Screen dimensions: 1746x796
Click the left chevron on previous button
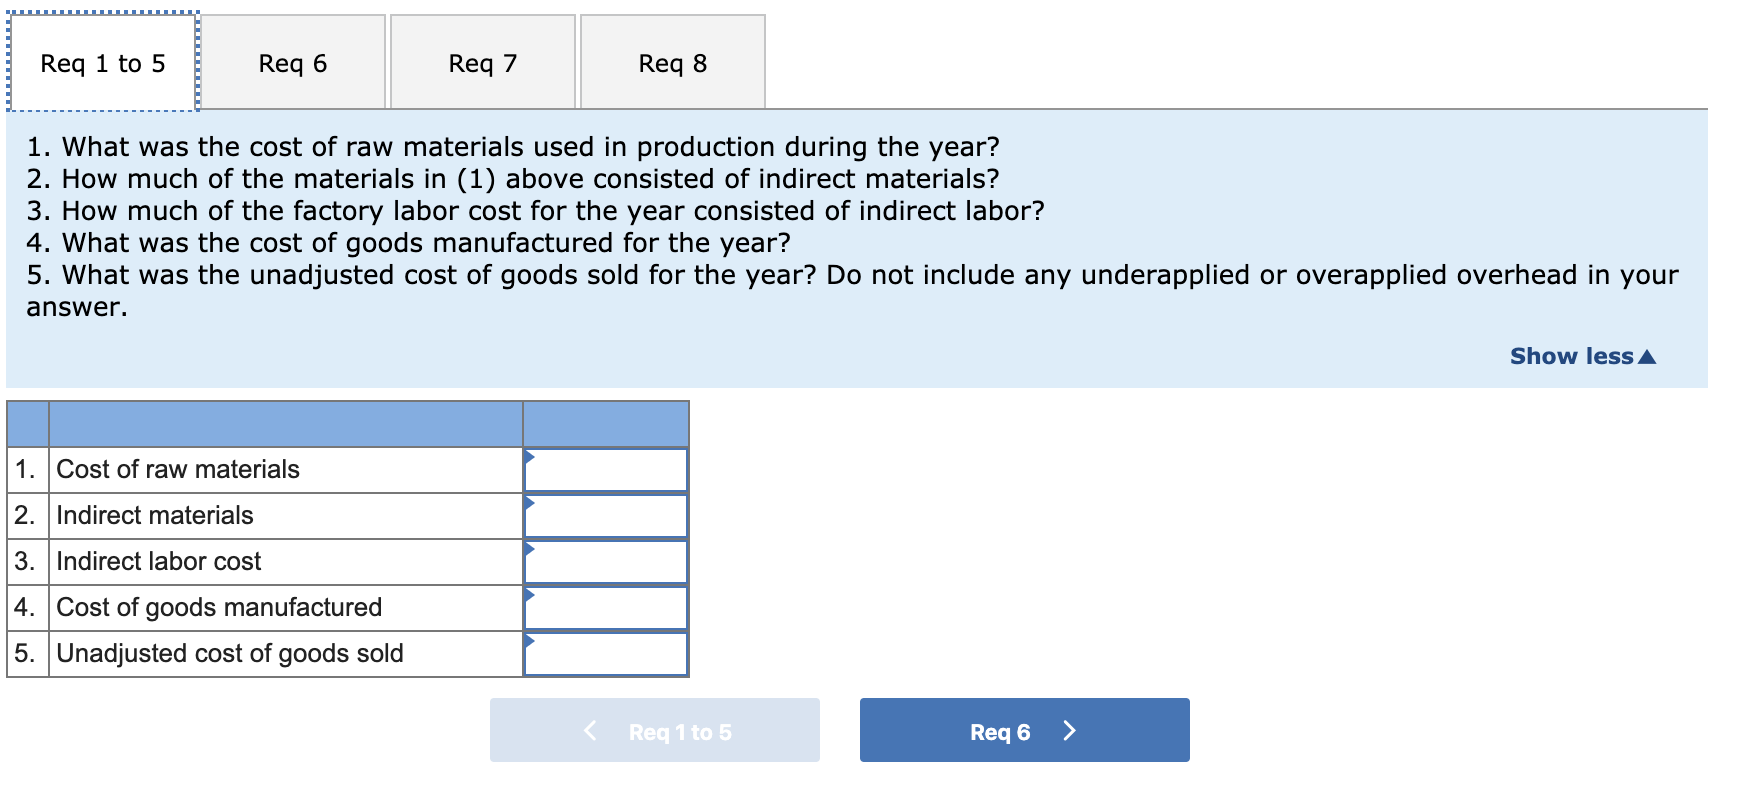[590, 730]
